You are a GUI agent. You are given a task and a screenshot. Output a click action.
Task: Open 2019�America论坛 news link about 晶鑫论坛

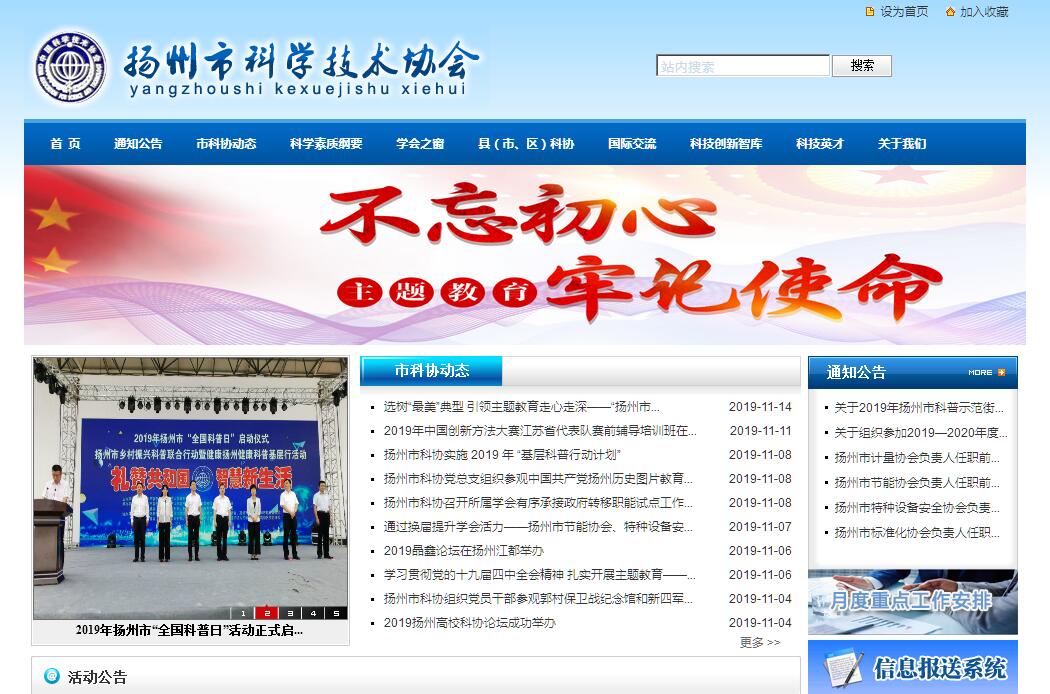tap(463, 551)
